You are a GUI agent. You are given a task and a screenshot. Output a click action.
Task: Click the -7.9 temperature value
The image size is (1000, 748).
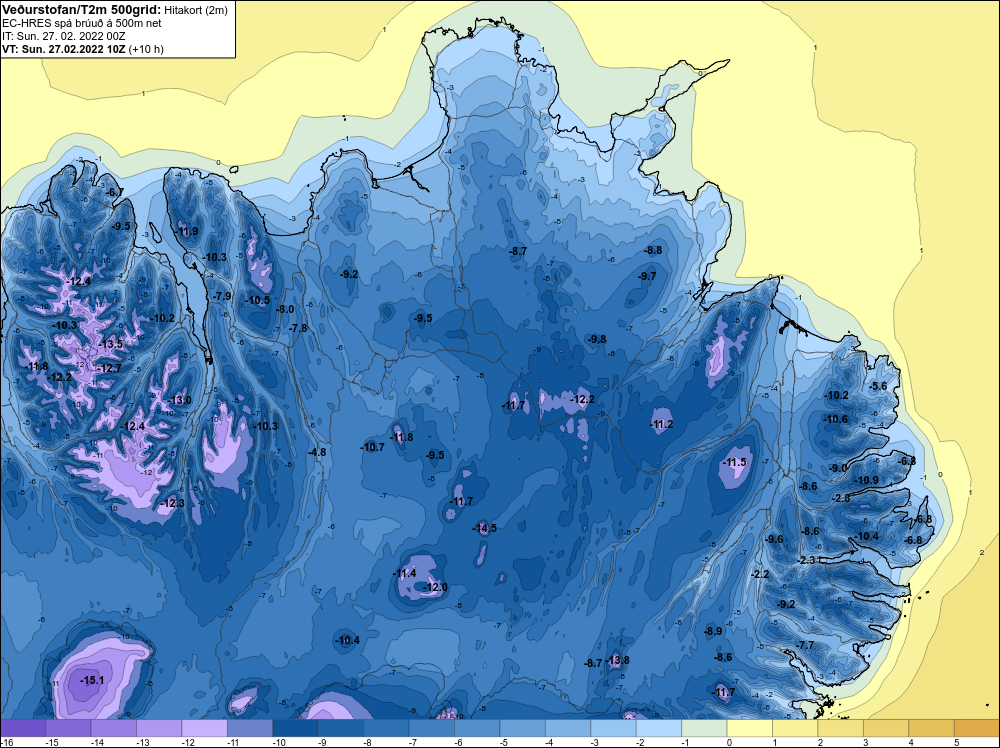click(x=222, y=297)
